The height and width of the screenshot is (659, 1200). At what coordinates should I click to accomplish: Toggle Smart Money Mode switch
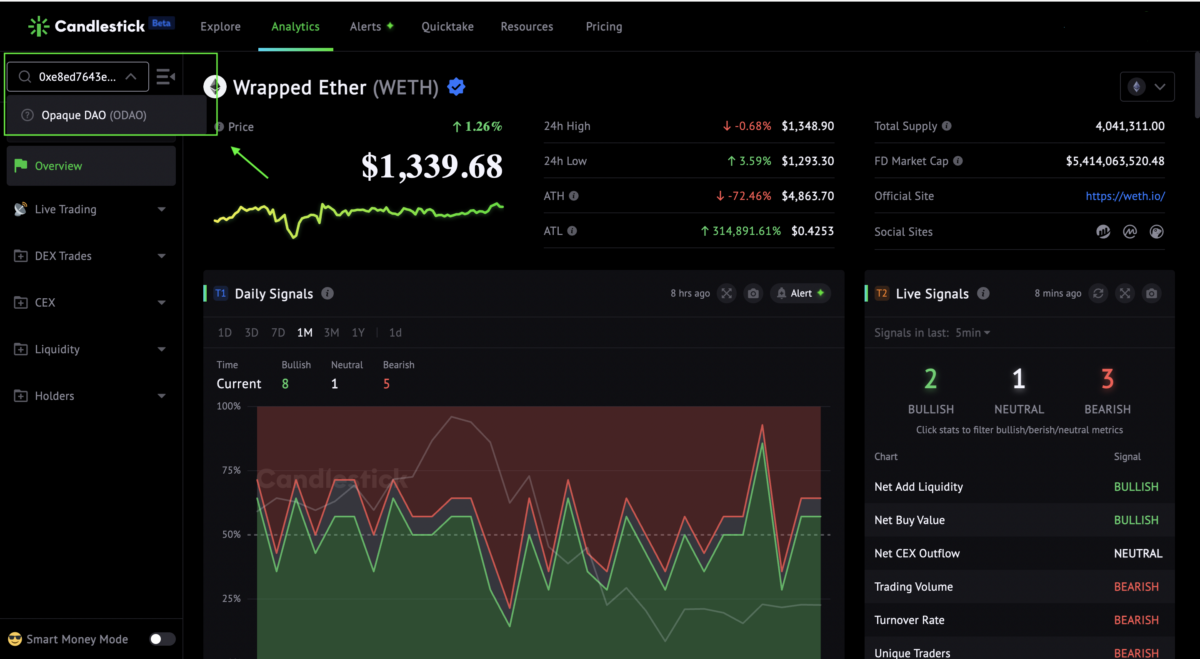pyautogui.click(x=162, y=639)
